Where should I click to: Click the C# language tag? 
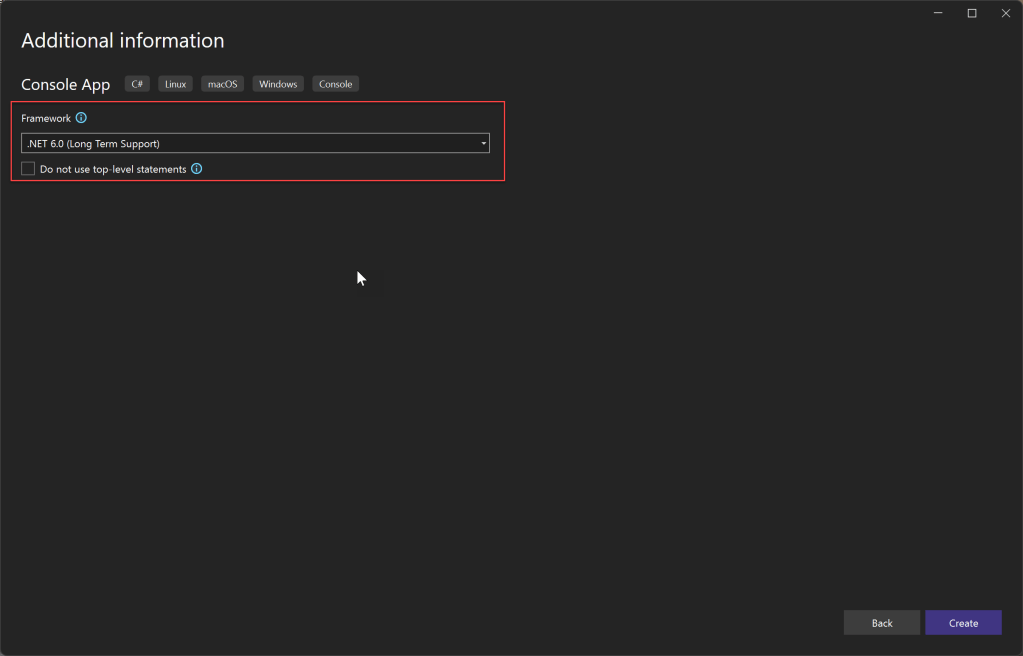137,84
